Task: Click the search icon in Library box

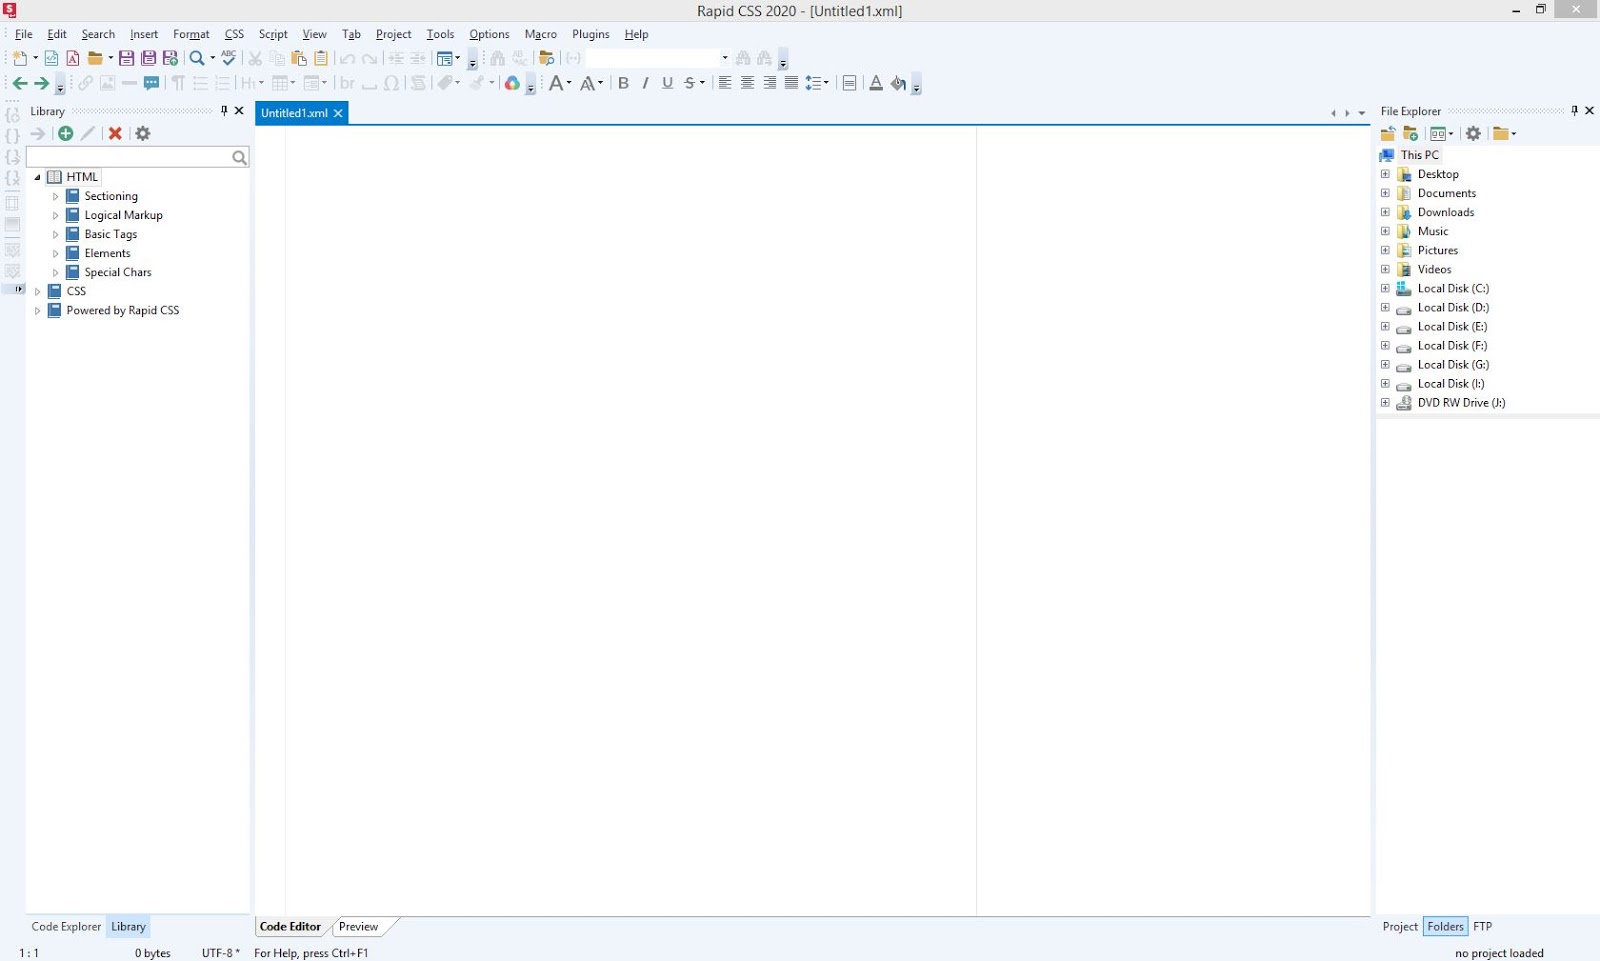Action: click(x=239, y=157)
